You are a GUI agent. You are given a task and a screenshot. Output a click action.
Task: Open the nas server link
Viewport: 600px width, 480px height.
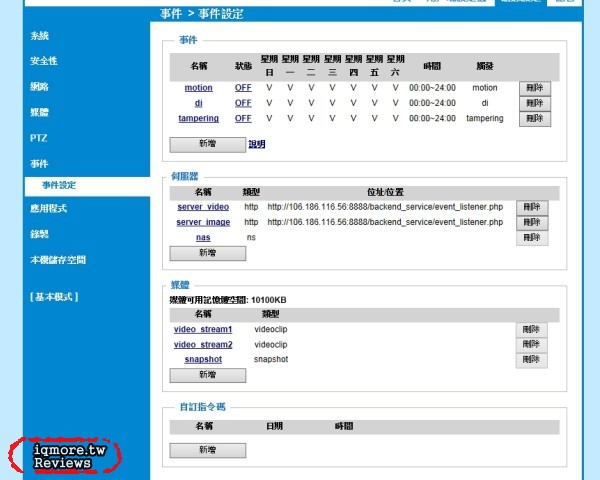[x=203, y=237]
